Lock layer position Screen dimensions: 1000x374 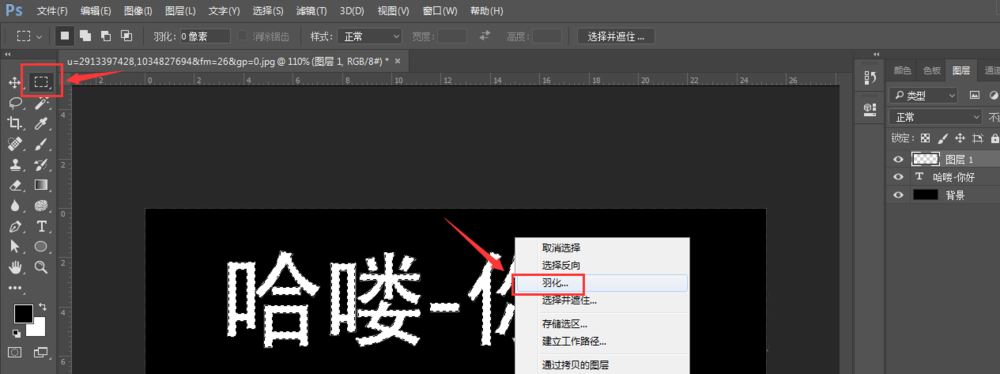pos(960,138)
